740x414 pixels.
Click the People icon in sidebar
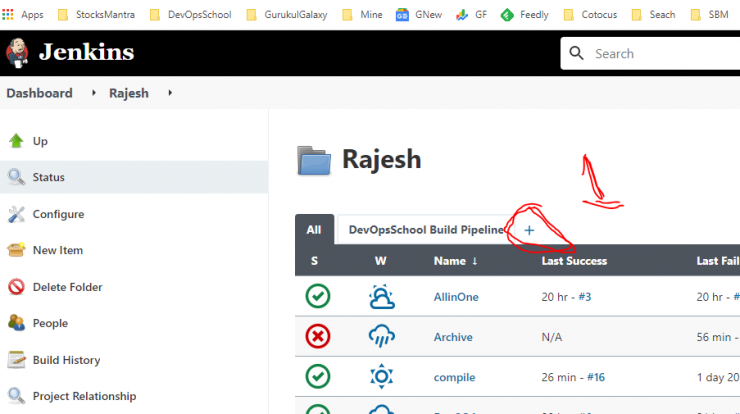coord(16,323)
